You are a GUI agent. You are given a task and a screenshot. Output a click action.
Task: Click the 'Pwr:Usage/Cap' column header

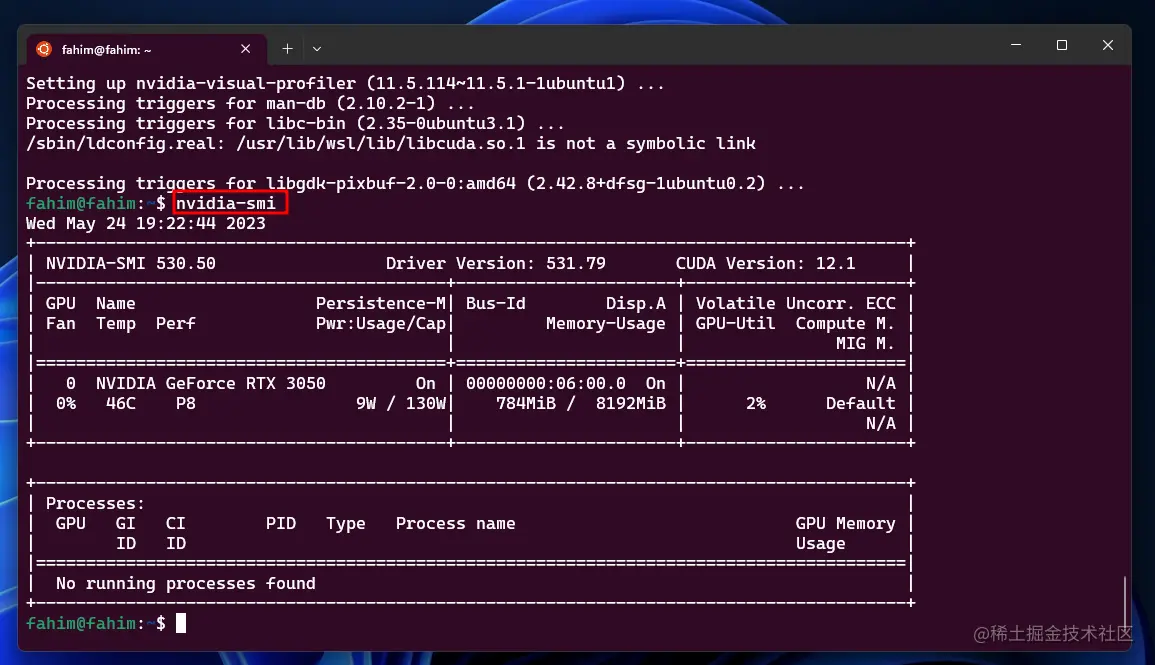pyautogui.click(x=381, y=323)
